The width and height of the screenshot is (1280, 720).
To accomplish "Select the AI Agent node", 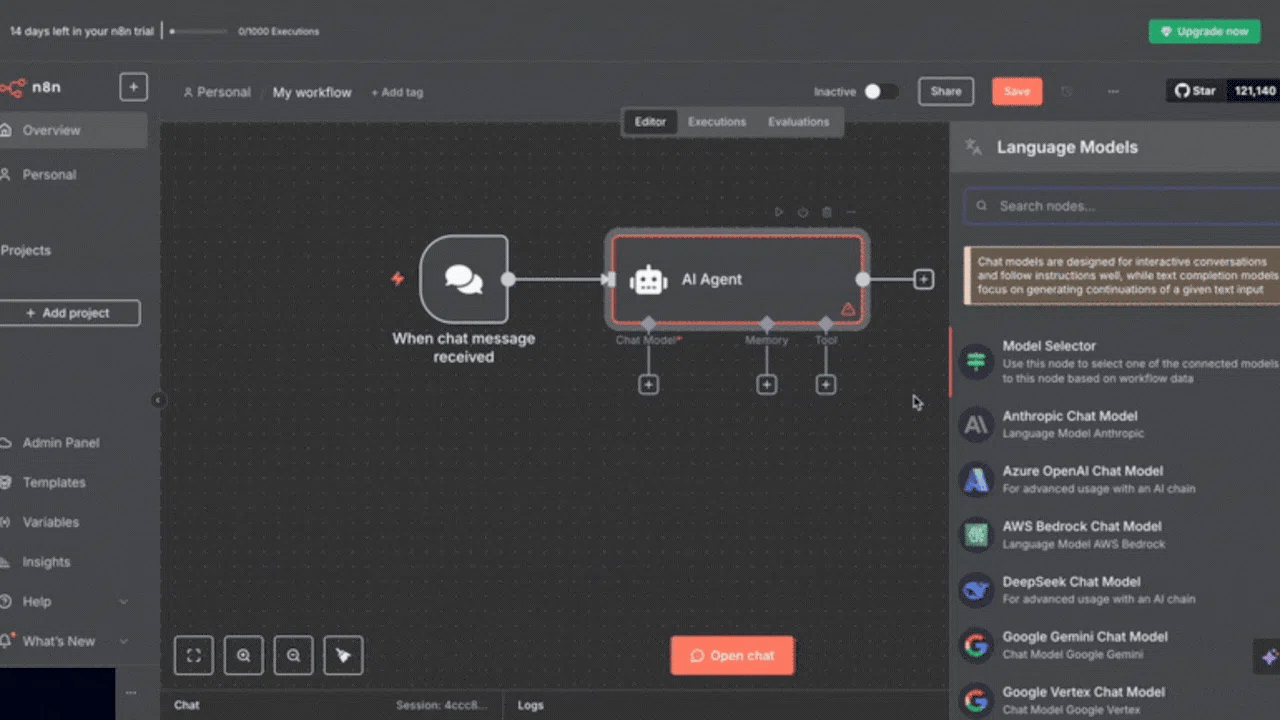I will pos(736,279).
